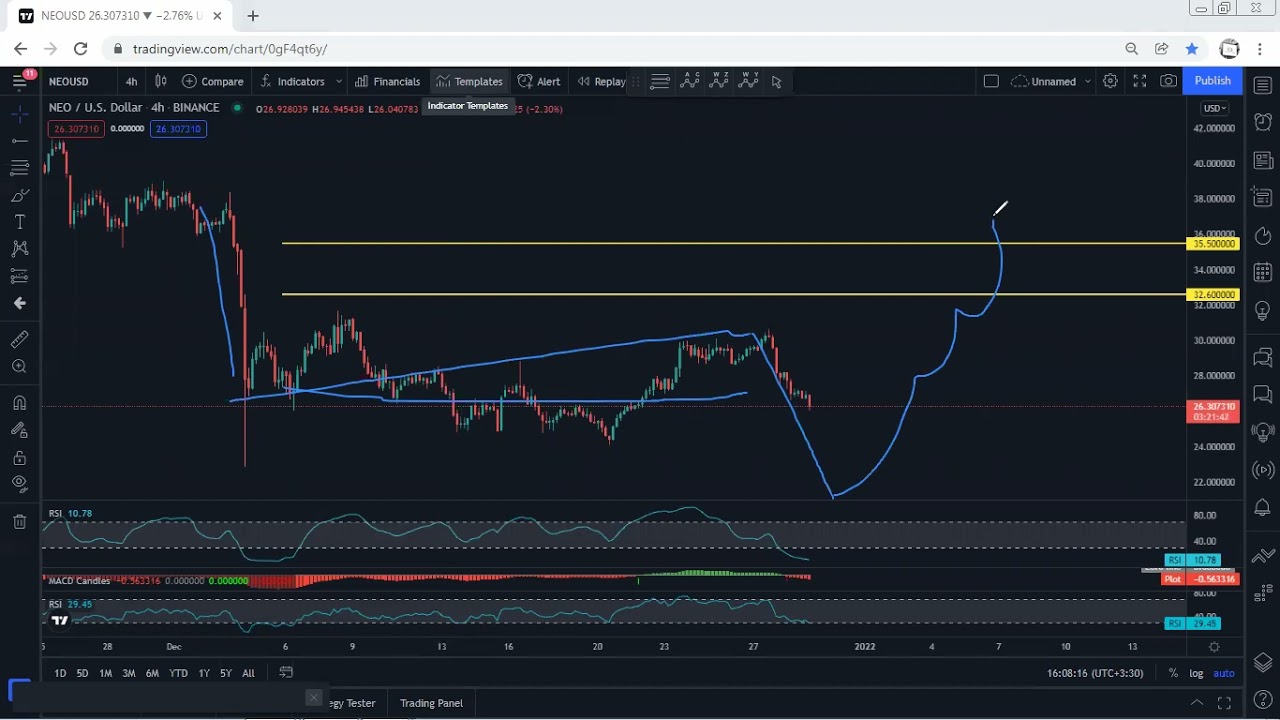Create a new Alert

coord(539,81)
